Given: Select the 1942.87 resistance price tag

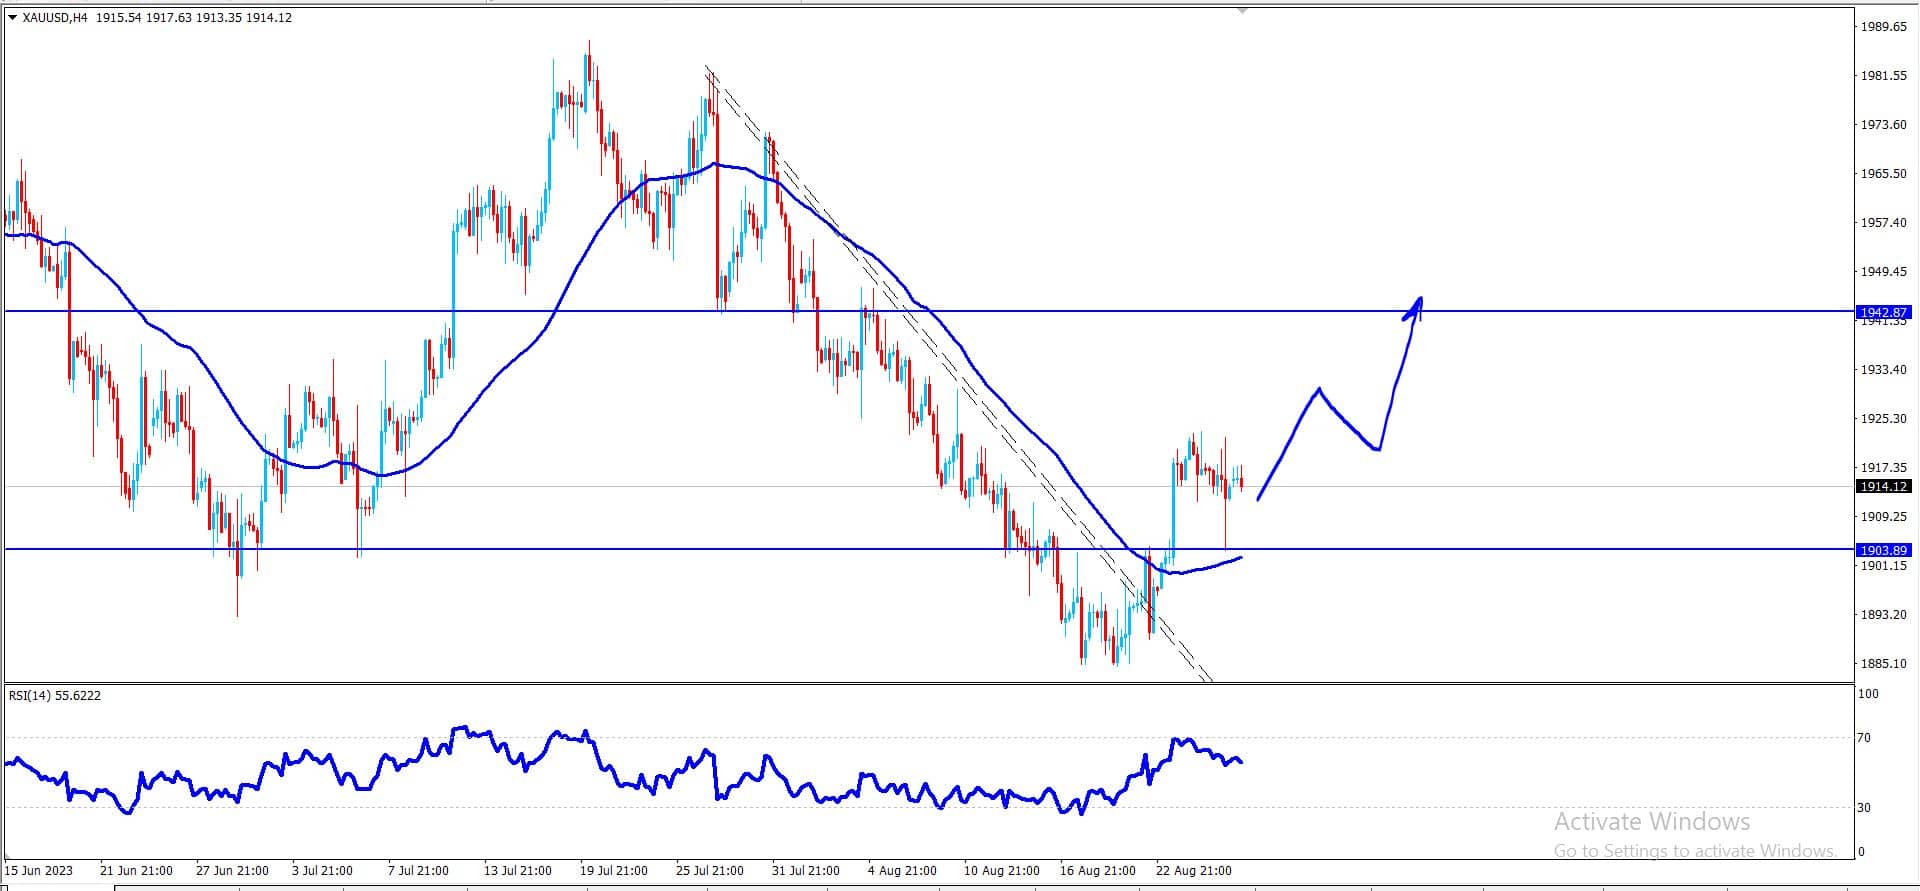Looking at the screenshot, I should point(1884,312).
